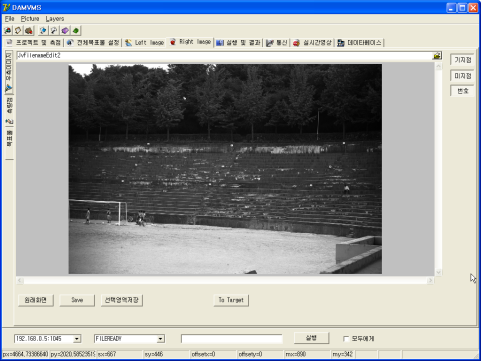Click the Save button
The image size is (481, 361).
[x=77, y=300]
